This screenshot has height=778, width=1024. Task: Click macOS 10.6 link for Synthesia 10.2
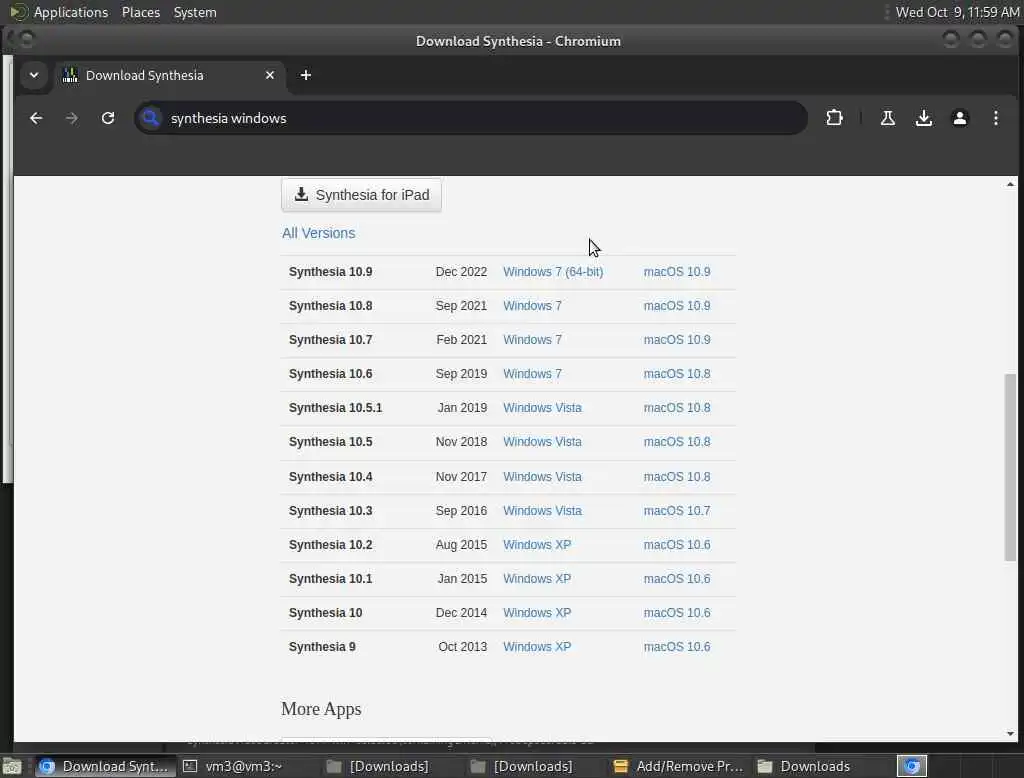[x=677, y=545]
